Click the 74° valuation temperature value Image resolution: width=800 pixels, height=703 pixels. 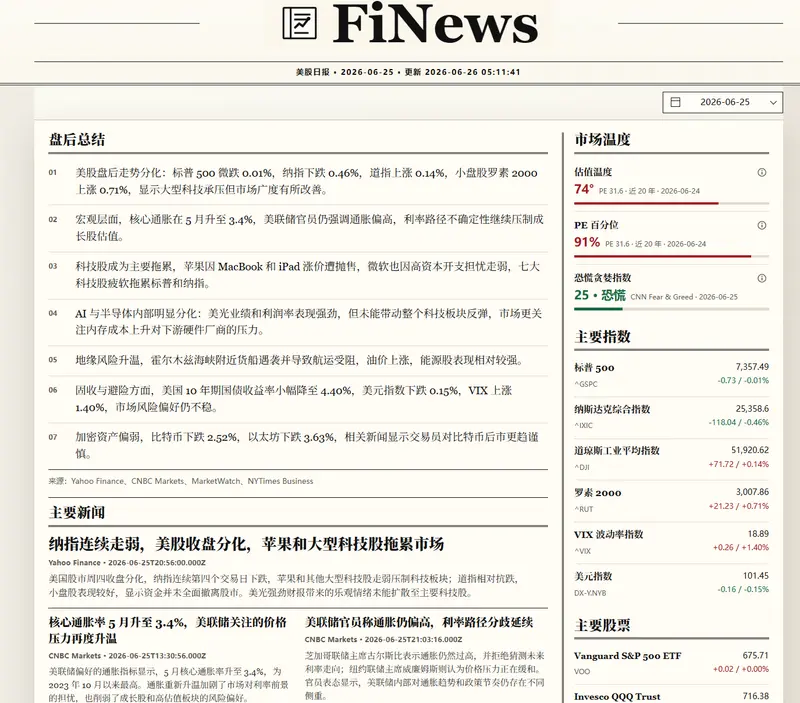coord(584,189)
